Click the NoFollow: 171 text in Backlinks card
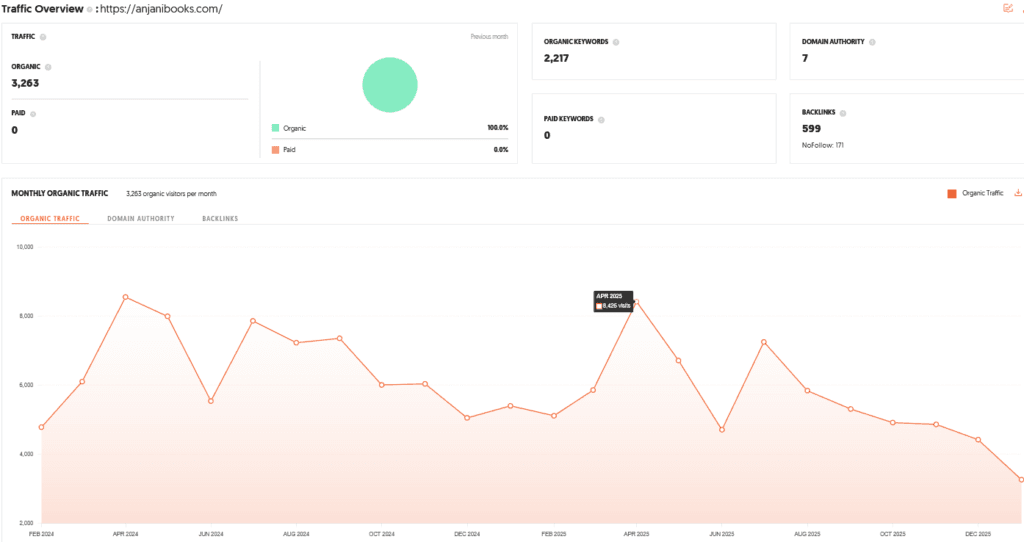Screen dimensions: 1024x542 click(823, 145)
